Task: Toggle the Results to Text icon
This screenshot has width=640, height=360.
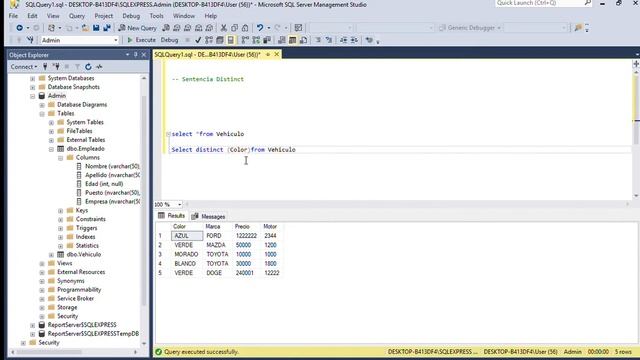Action: coord(282,40)
